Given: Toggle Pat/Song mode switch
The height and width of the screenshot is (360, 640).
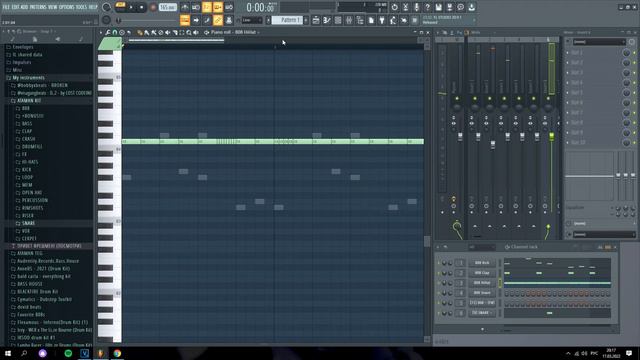Looking at the screenshot, I should coord(120,6).
